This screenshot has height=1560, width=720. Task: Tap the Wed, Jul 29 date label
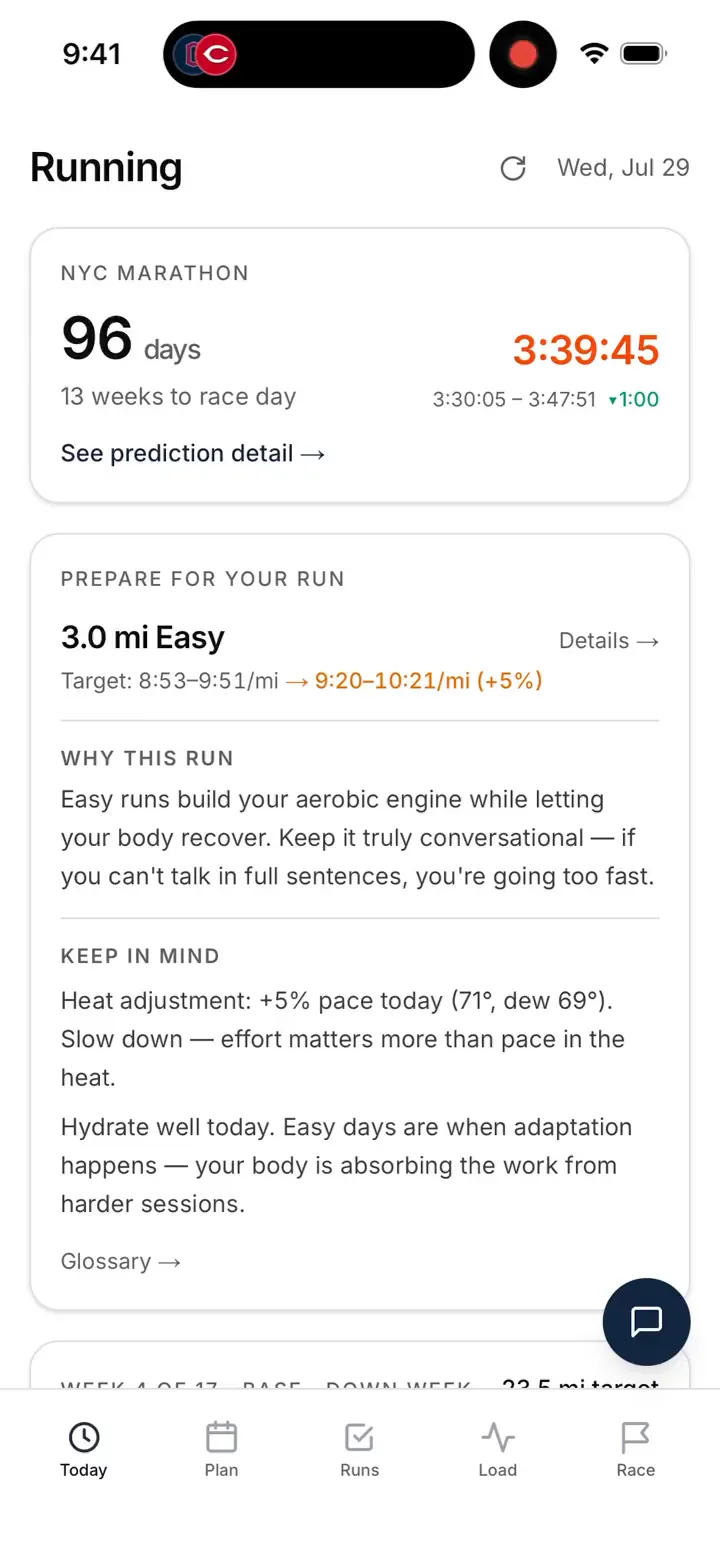coord(623,167)
